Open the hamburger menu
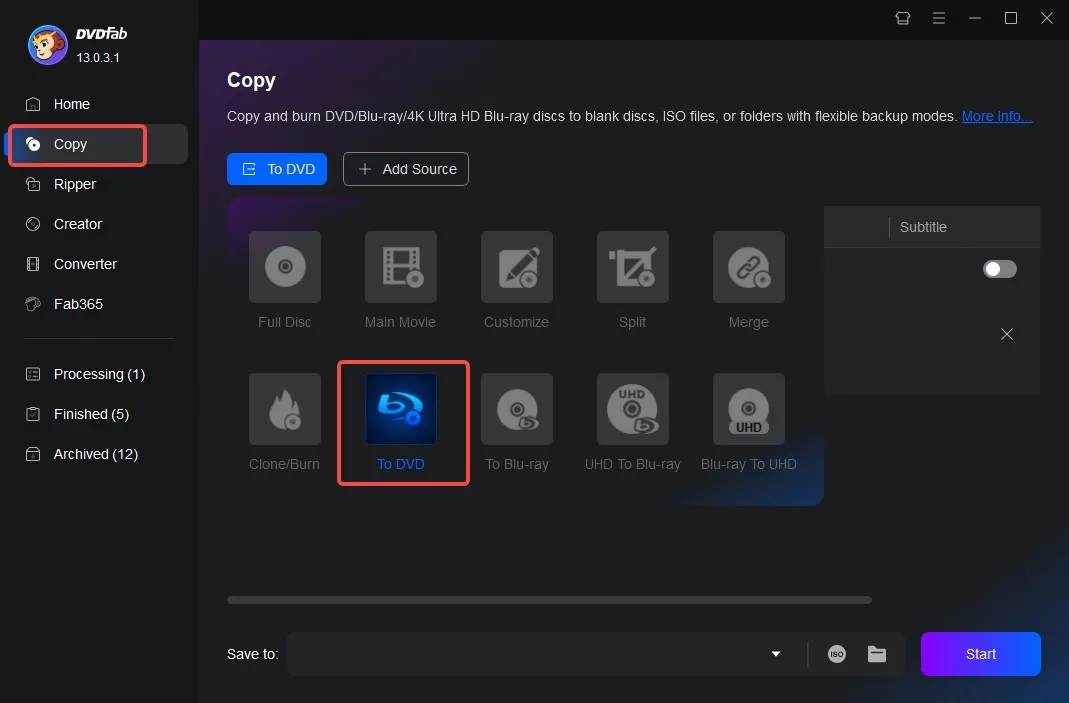Screen dimensions: 1069x703 tap(939, 18)
